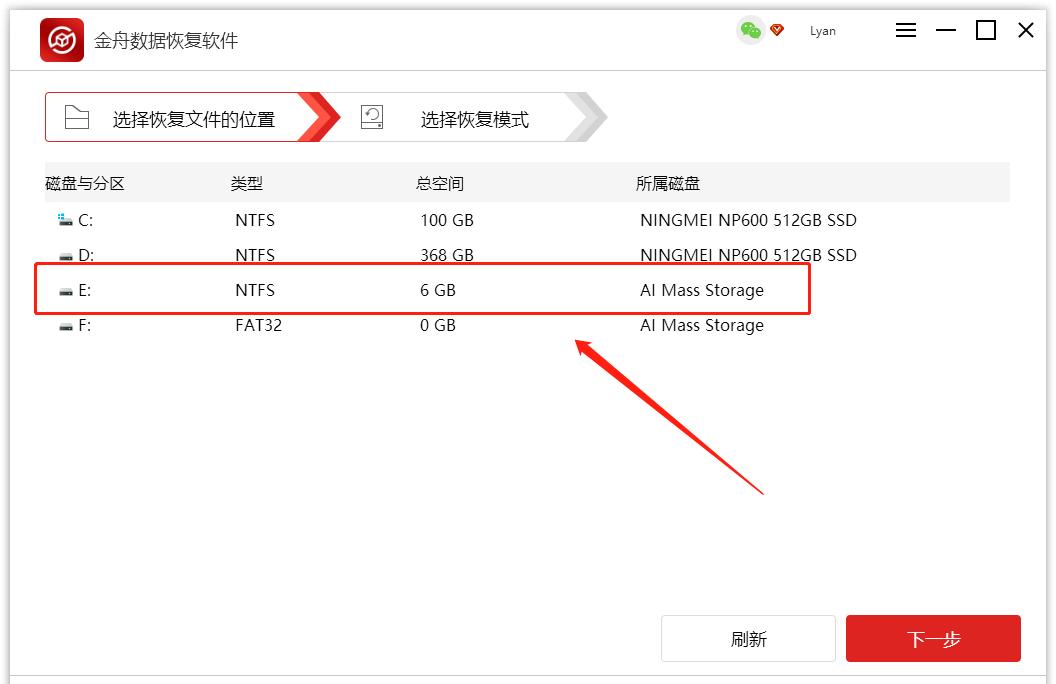Switch to the 选择恢复模式 step tab

(478, 116)
